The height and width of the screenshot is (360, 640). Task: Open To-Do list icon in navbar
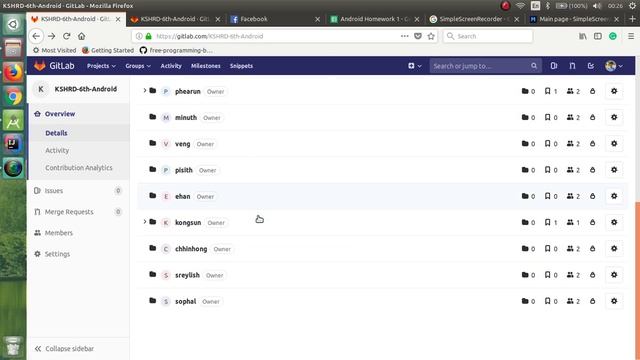tap(591, 66)
